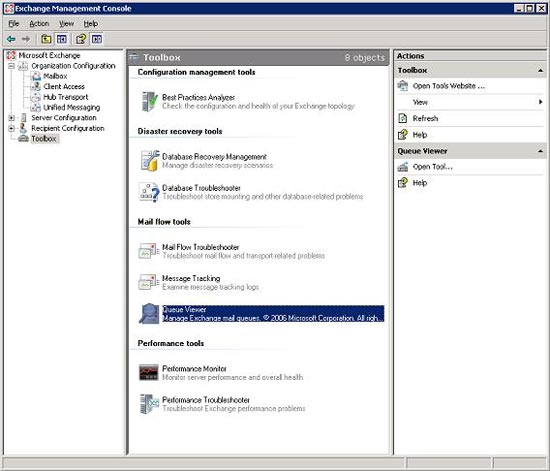
Task: Select Message Tracking entry text
Action: 191,278
